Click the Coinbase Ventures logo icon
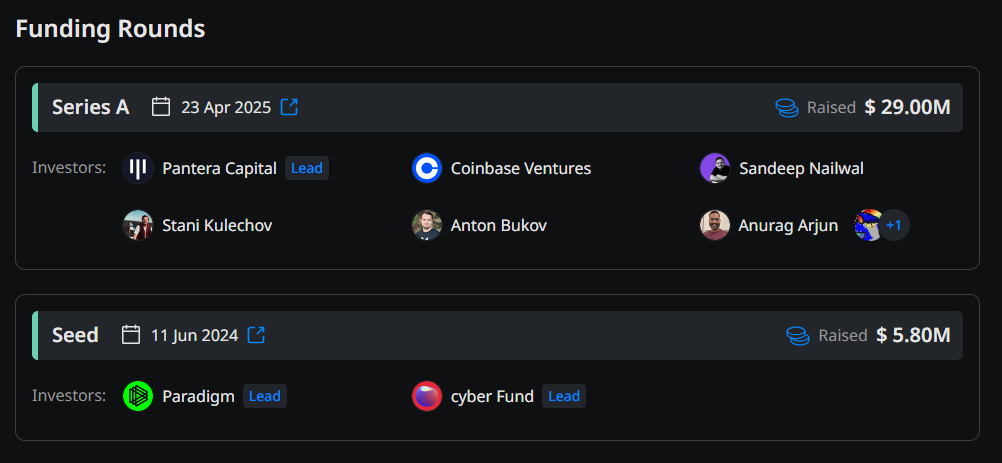 pos(427,168)
